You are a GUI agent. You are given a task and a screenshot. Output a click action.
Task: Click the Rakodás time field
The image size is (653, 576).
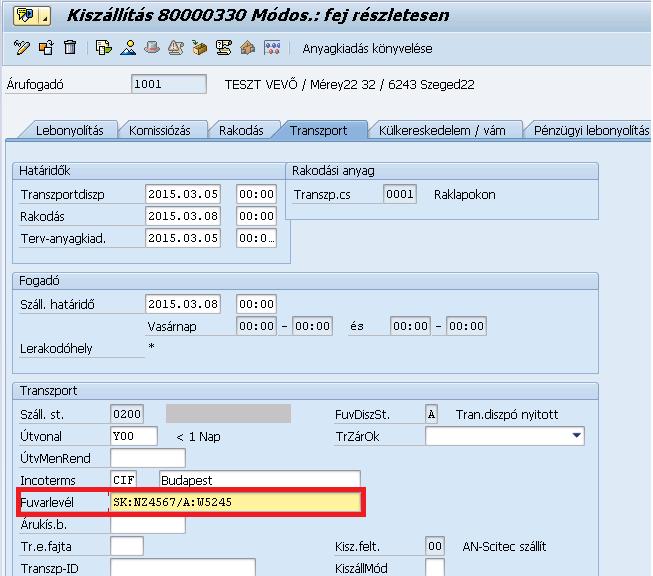(256, 216)
